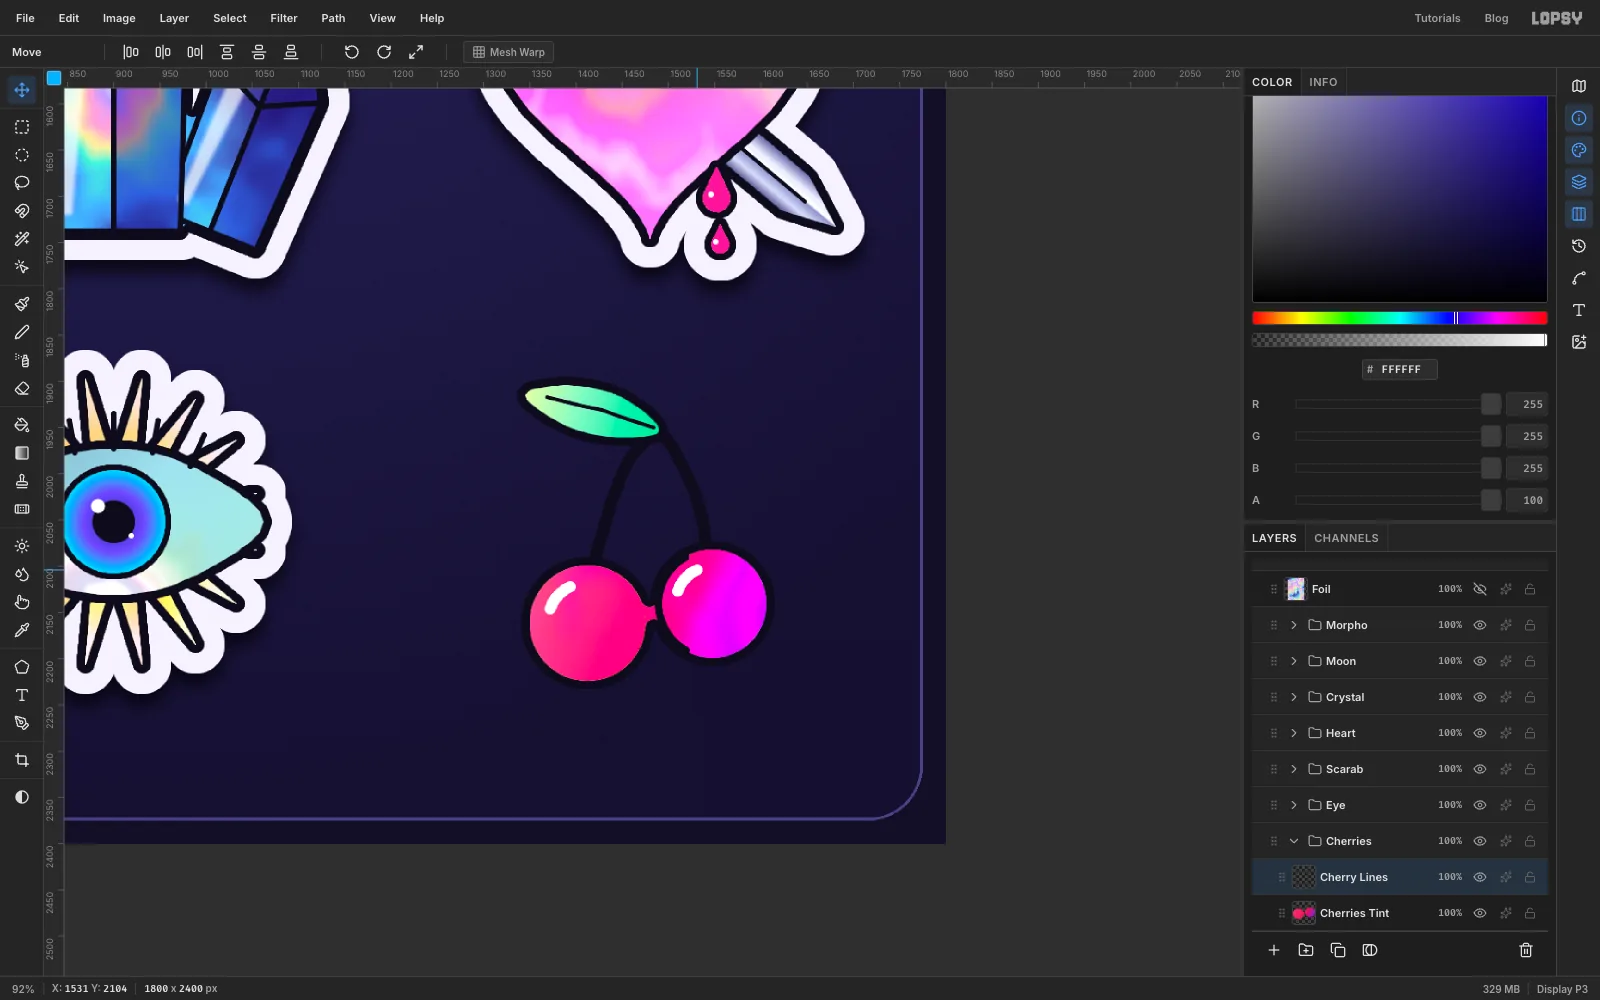This screenshot has width=1600, height=1000.
Task: Select the rectangular marquee tool
Action: pos(22,127)
